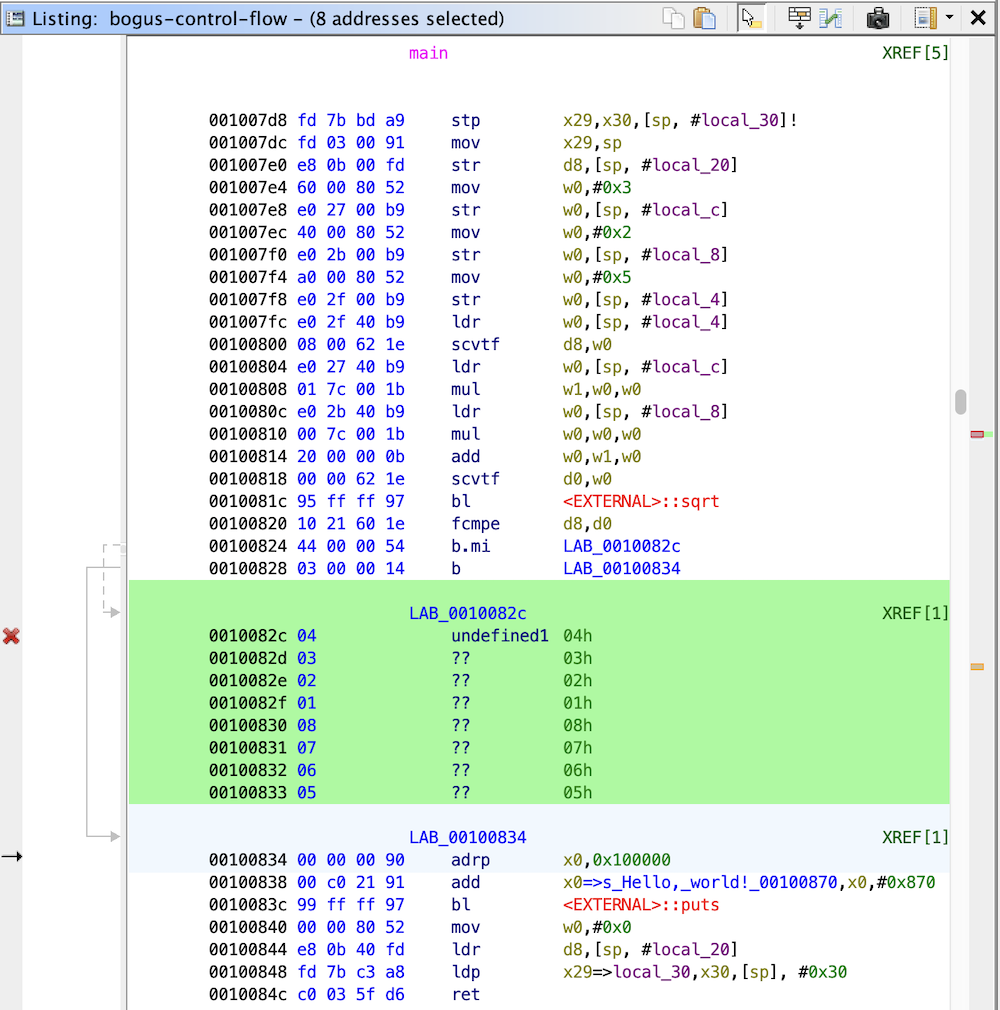Click the black arrow cursor marker in margin
Viewport: 1000px width, 1010px height.
tap(12, 856)
